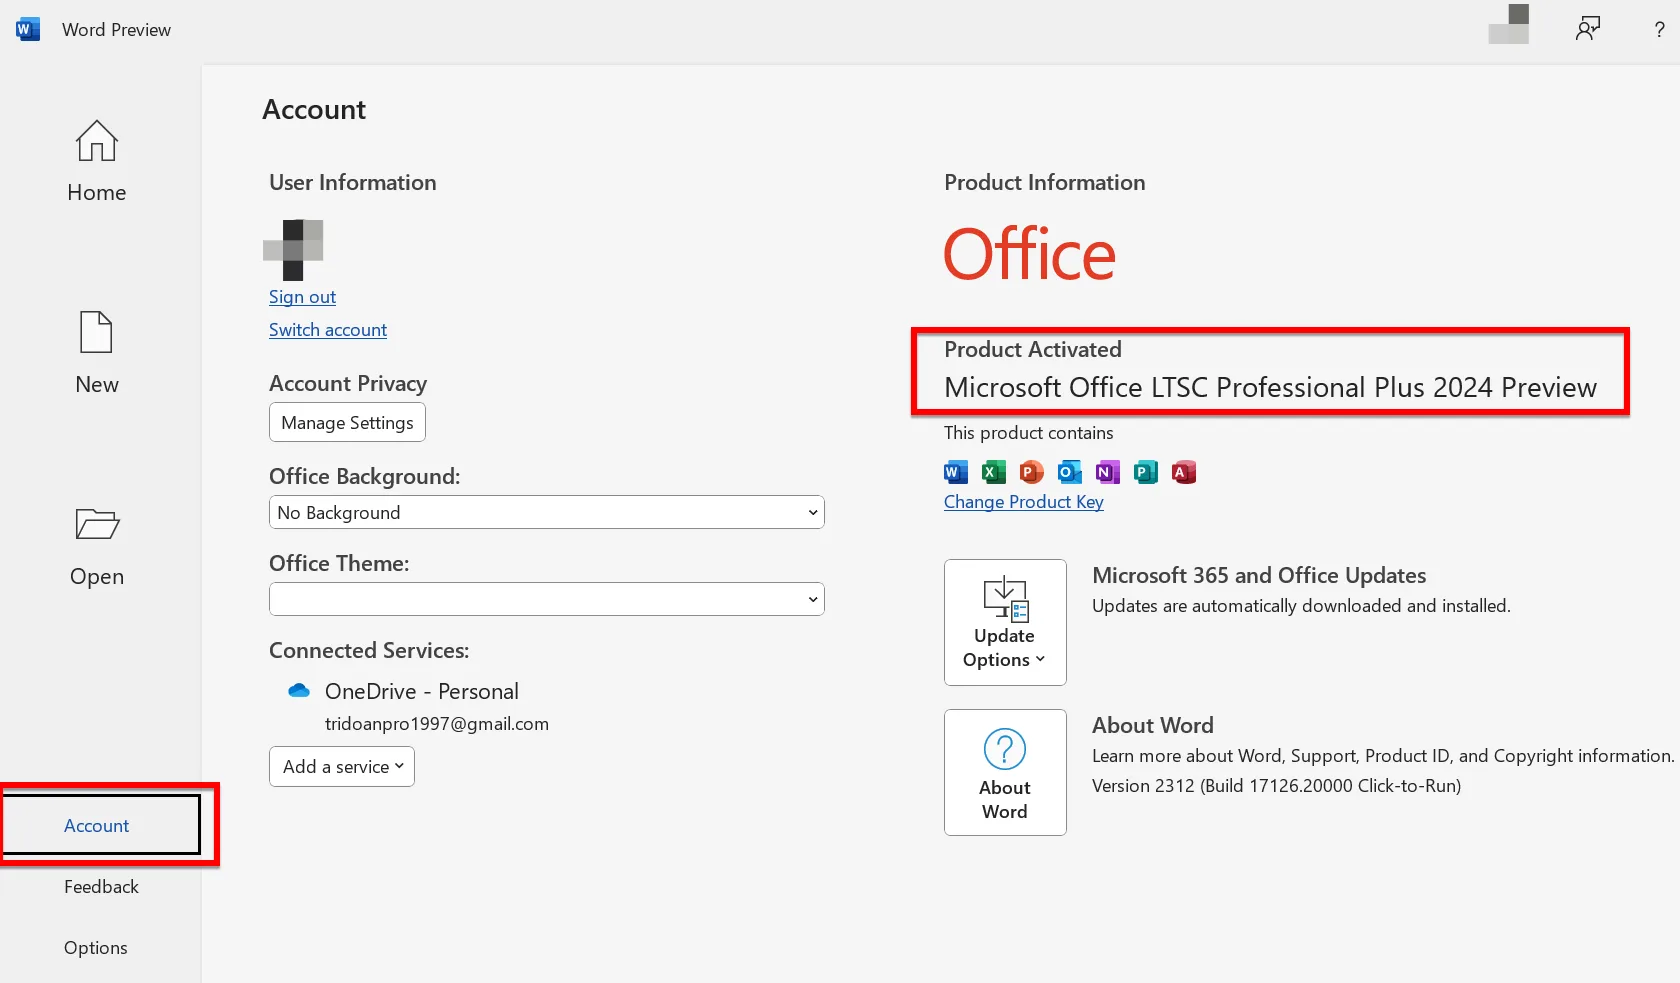Click the Microsoft Office LTSC Professional Plus text

(x=1270, y=388)
